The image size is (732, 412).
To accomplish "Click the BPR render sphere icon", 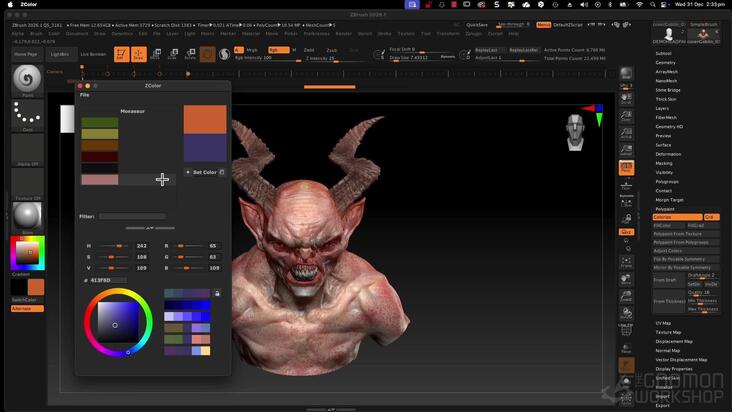I will [626, 73].
